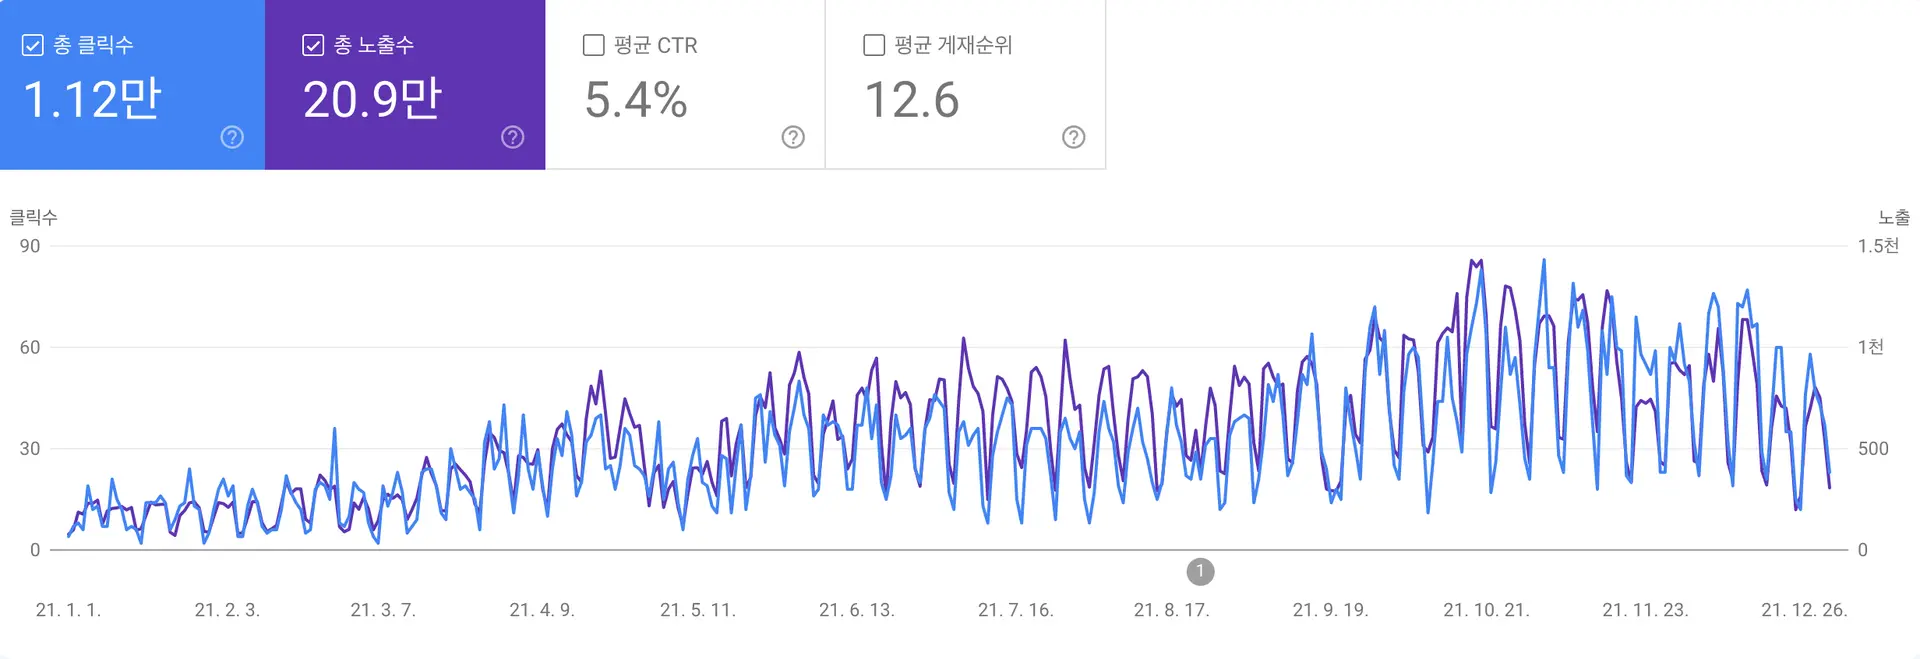Viewport: 1920px width, 659px height.
Task: Click the 12.6 average position value
Action: (x=911, y=100)
